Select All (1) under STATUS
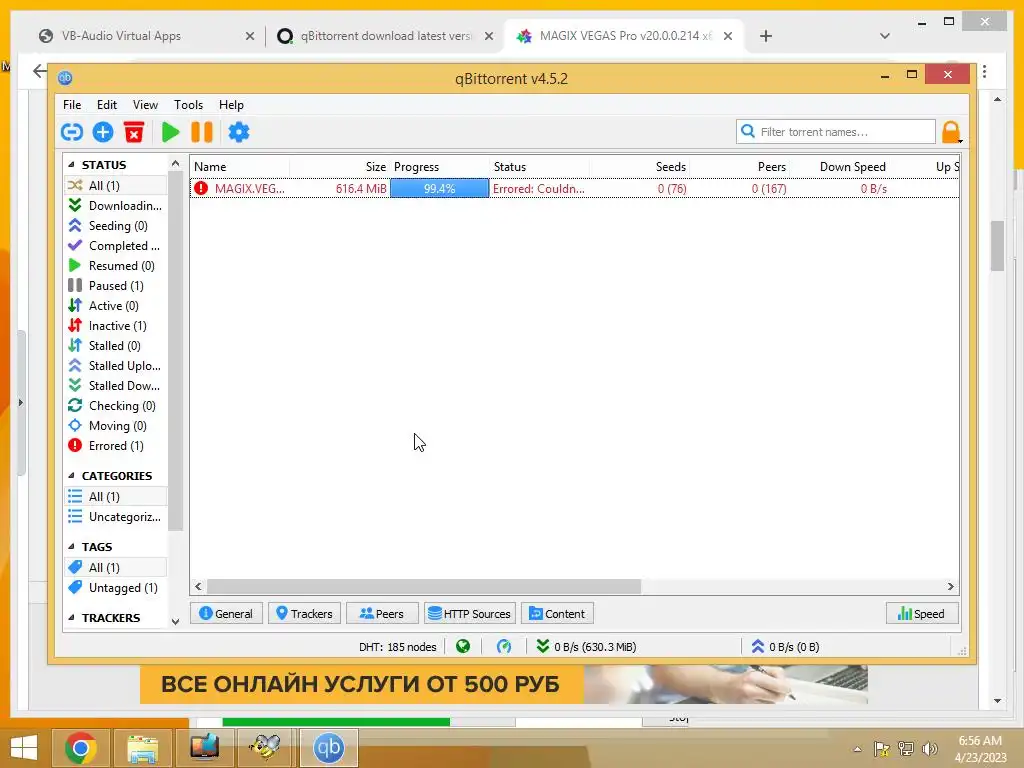The image size is (1024, 768). click(116, 185)
